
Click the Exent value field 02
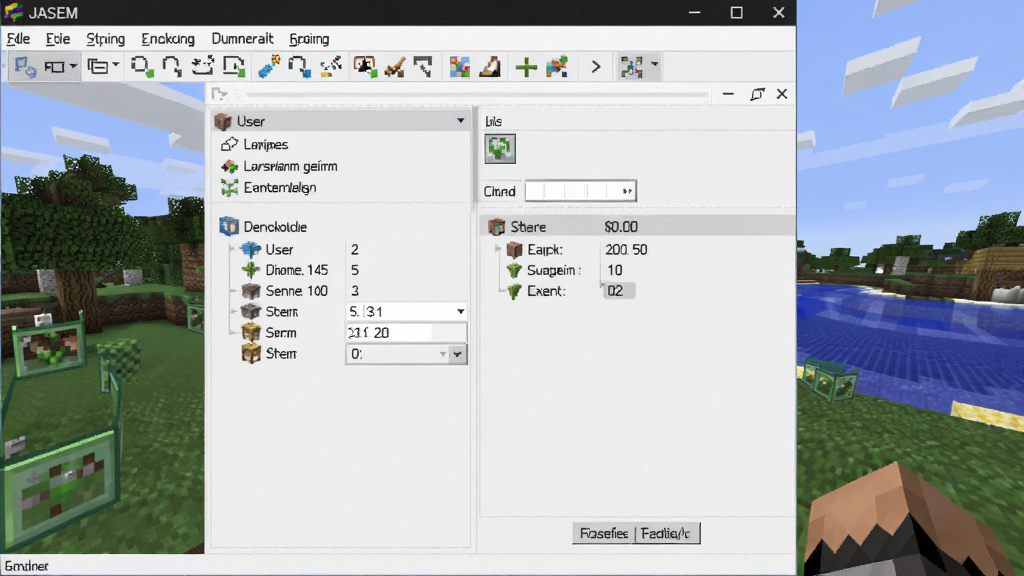[618, 291]
